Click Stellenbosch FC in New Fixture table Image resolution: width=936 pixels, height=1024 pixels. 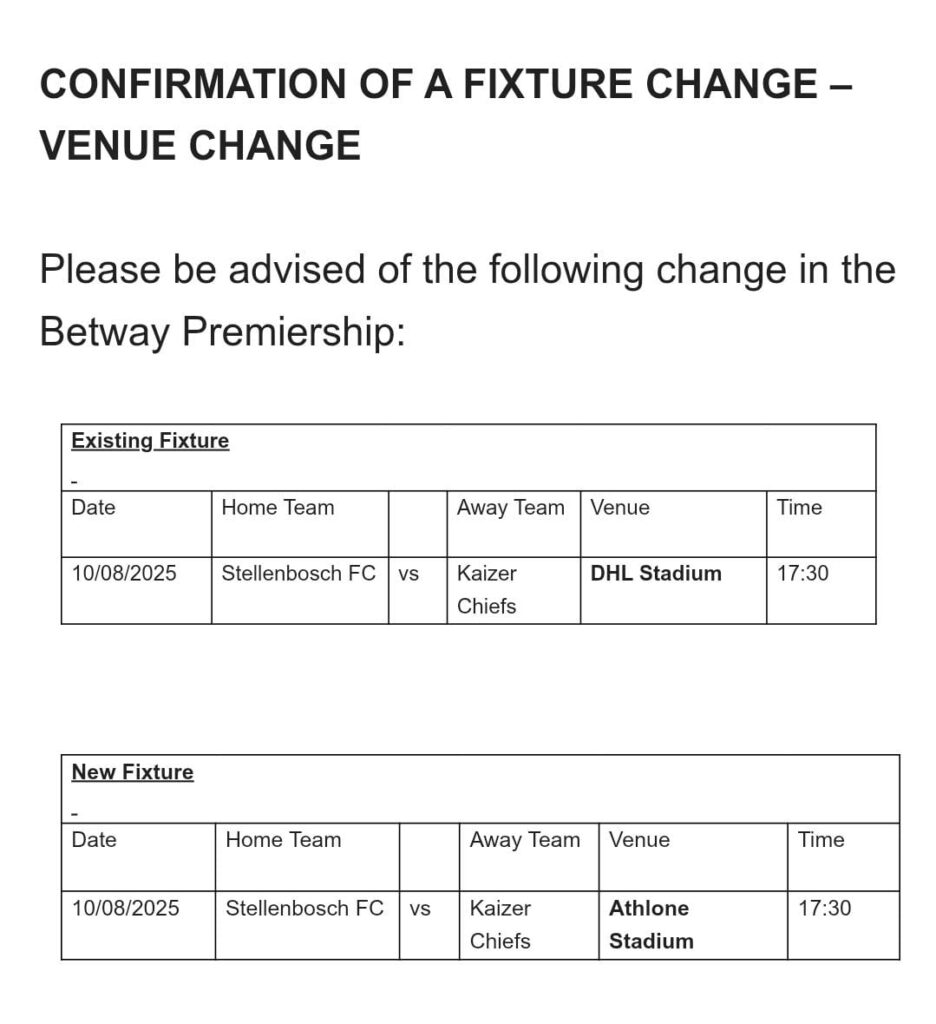[x=304, y=908]
